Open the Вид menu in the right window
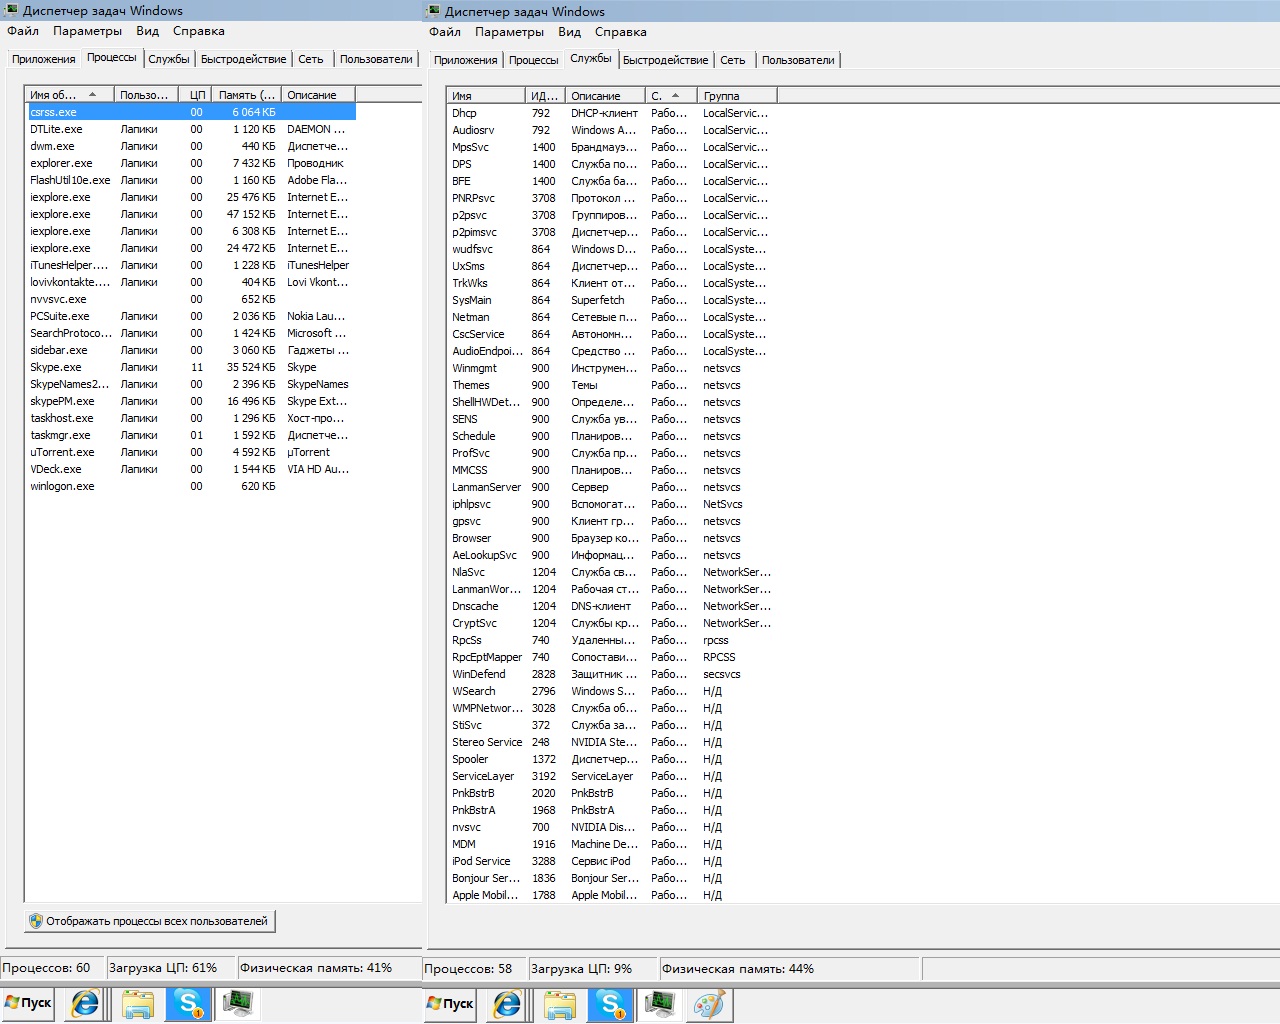The image size is (1280, 1024). click(569, 32)
